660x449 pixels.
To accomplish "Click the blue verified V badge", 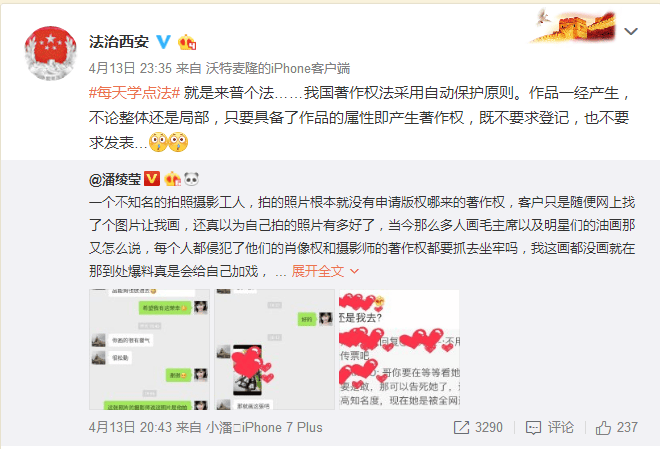I will 163,42.
